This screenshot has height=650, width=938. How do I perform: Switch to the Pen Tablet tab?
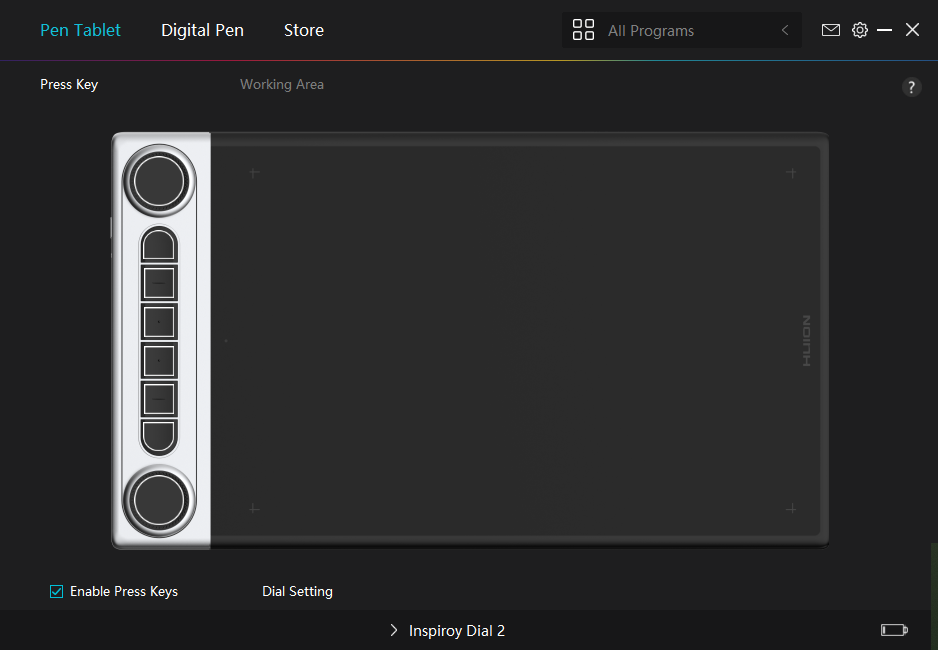[80, 30]
